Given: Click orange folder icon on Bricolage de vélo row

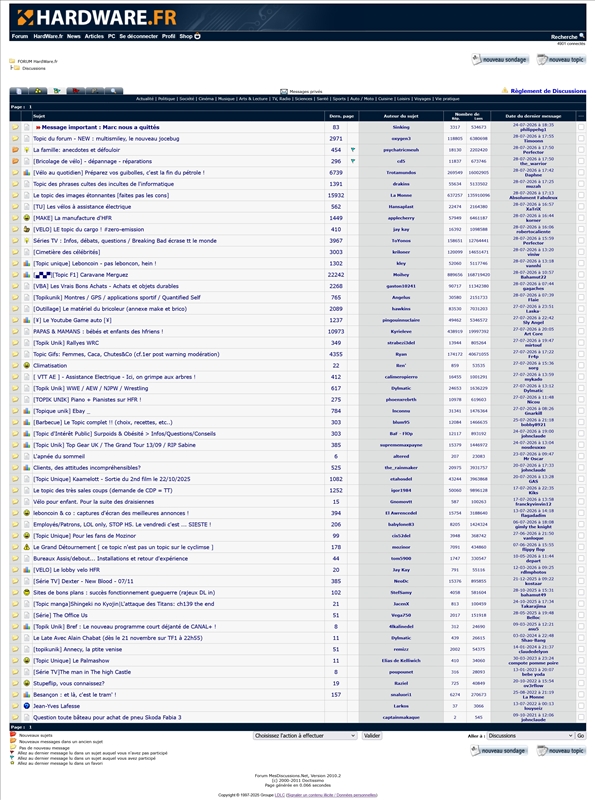Looking at the screenshot, I should pyautogui.click(x=15, y=161).
